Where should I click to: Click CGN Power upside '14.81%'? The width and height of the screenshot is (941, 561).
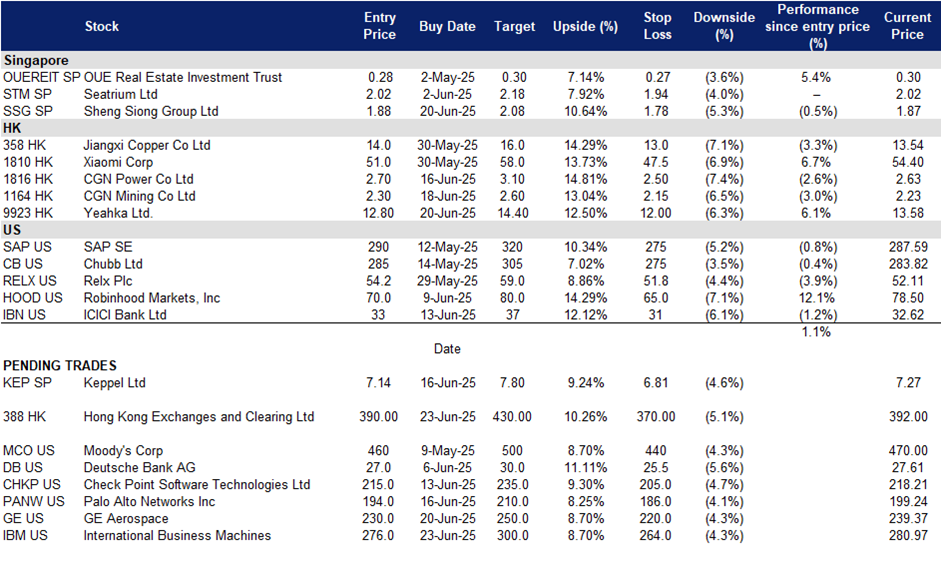pos(586,179)
